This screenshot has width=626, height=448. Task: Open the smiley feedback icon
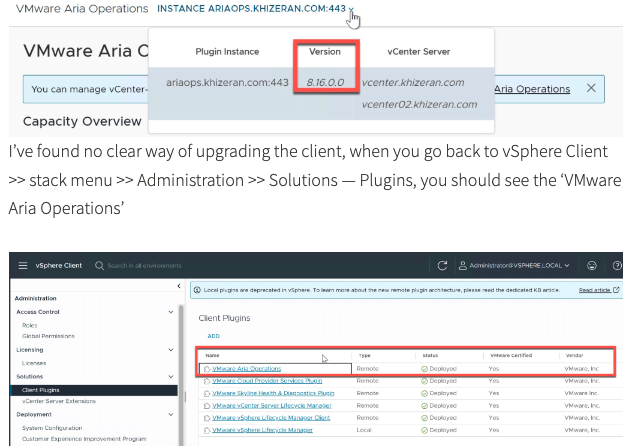tap(592, 266)
